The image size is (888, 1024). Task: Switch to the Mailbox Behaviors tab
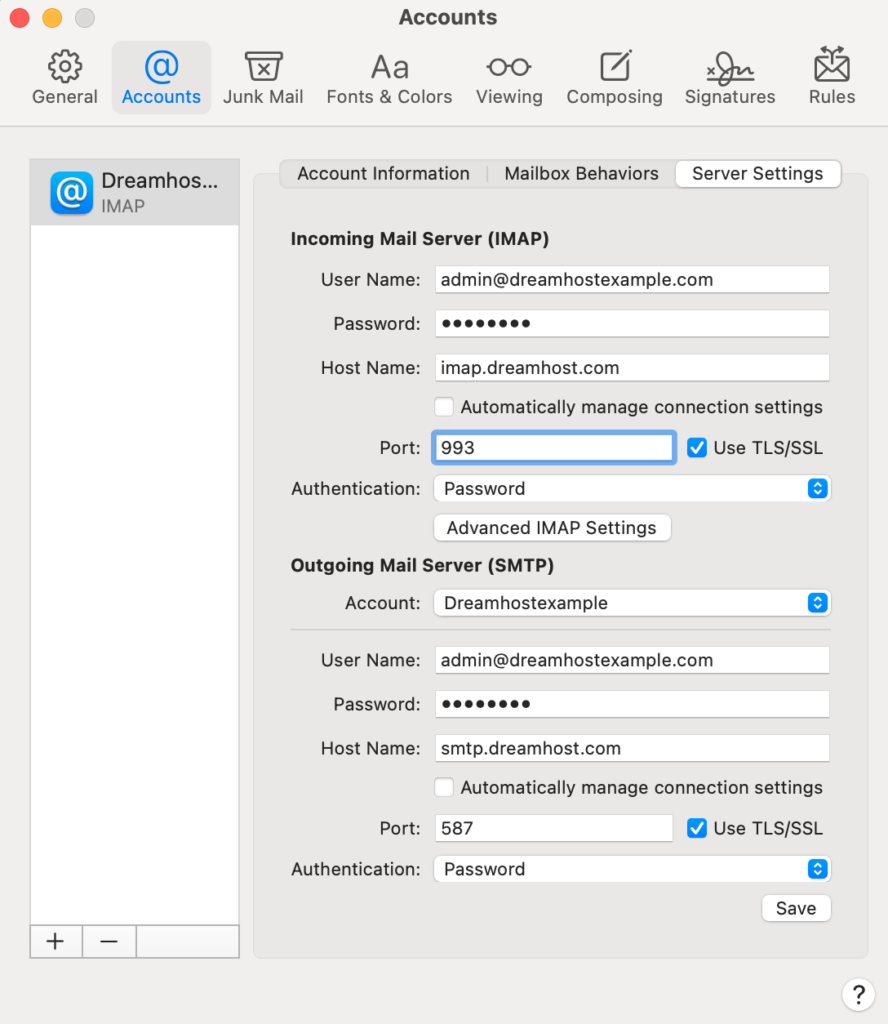(581, 173)
